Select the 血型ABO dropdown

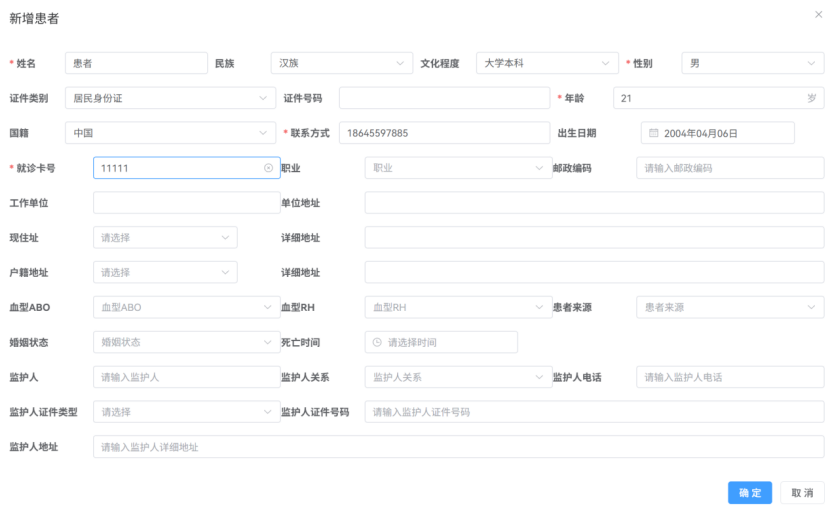click(183, 307)
